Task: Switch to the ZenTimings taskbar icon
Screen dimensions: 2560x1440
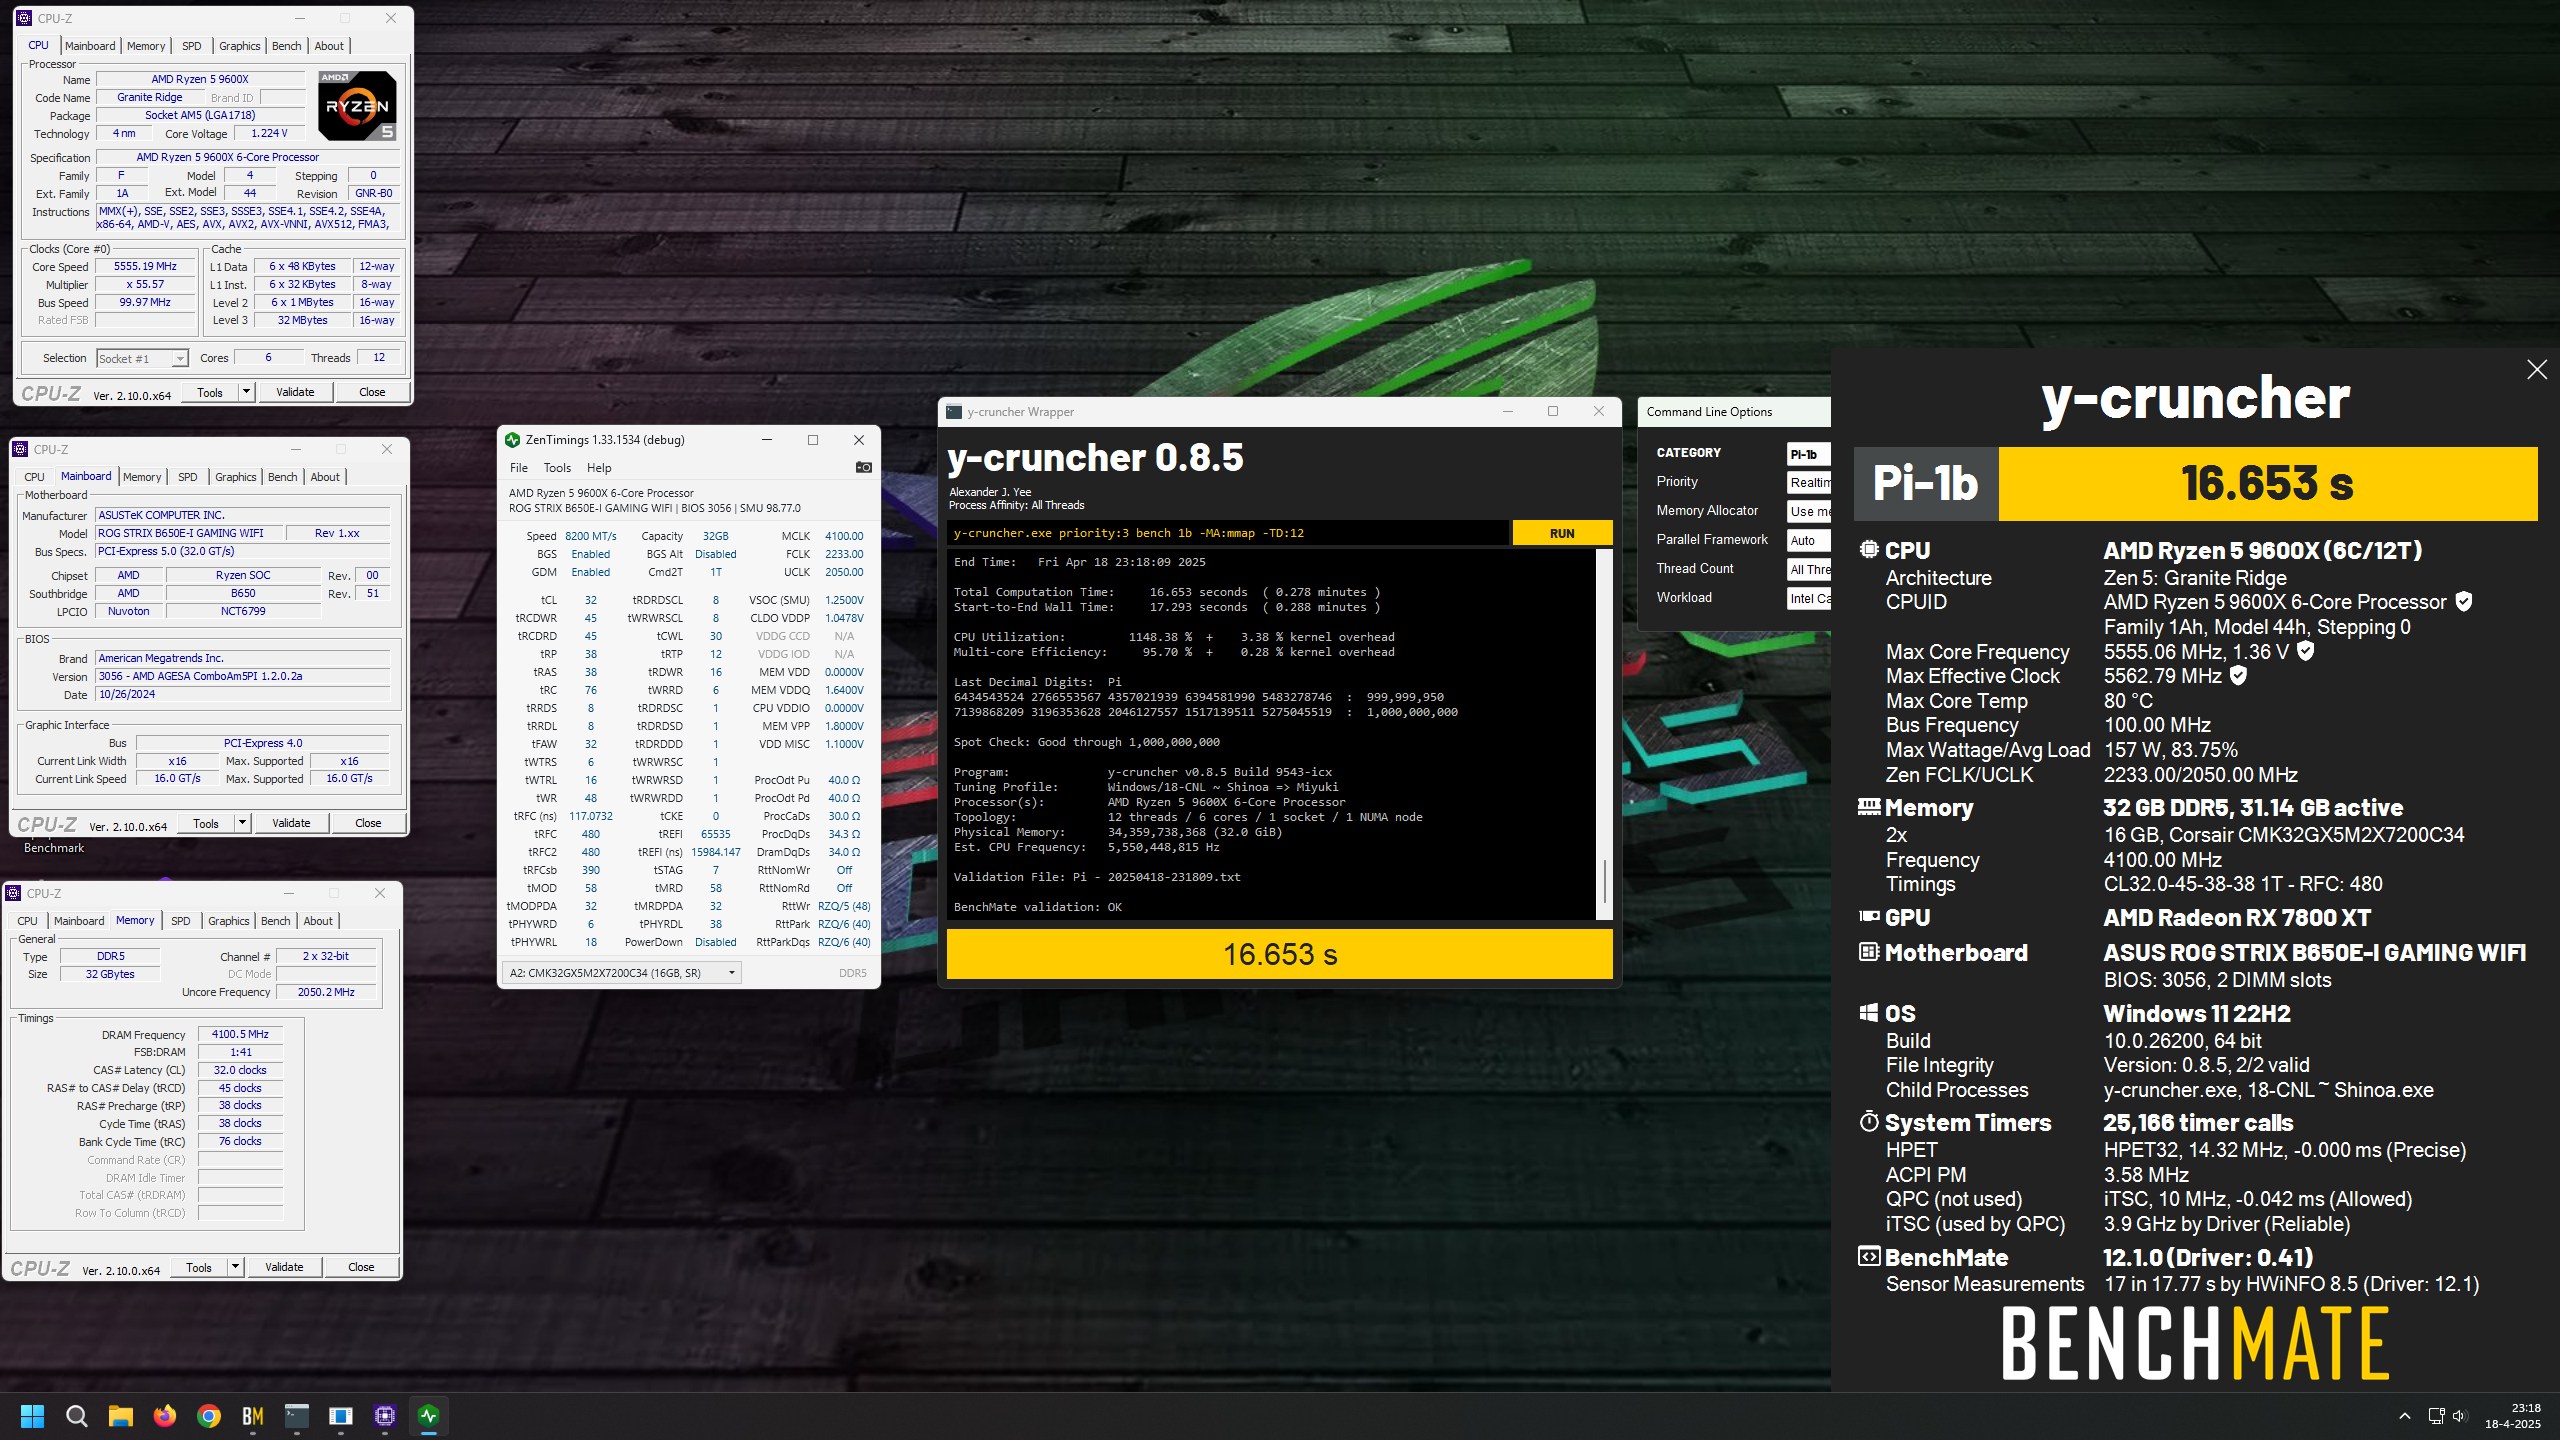Action: pos(429,1416)
